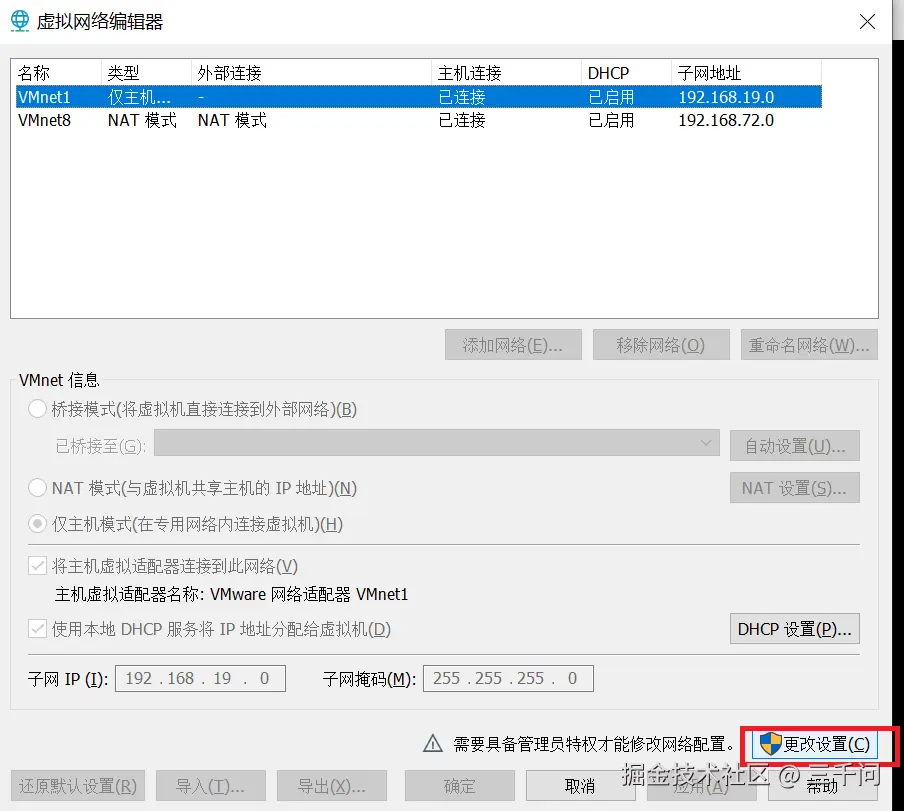Toggle 将主机虚拟适配器连接到此网络 checkbox

37,566
